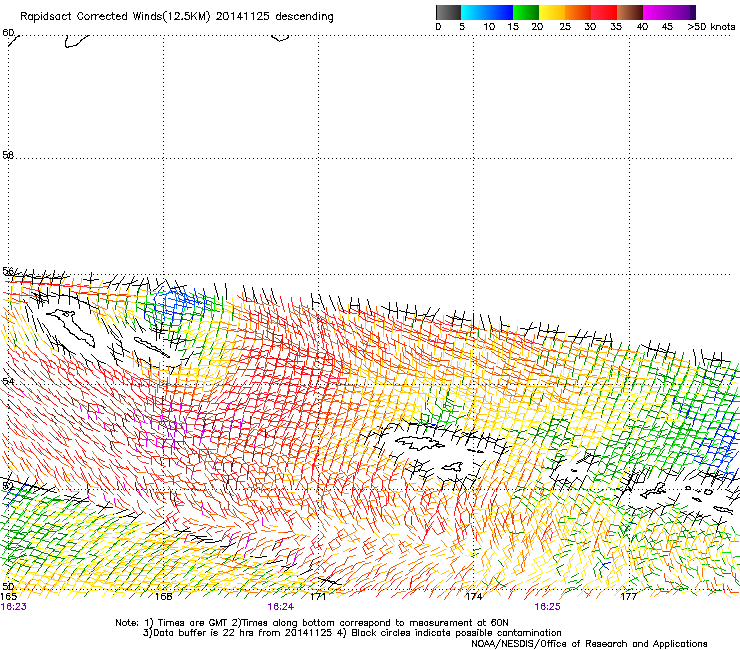The image size is (740, 650).
Task: Click the green 15-20 knots color band
Action: point(526,12)
